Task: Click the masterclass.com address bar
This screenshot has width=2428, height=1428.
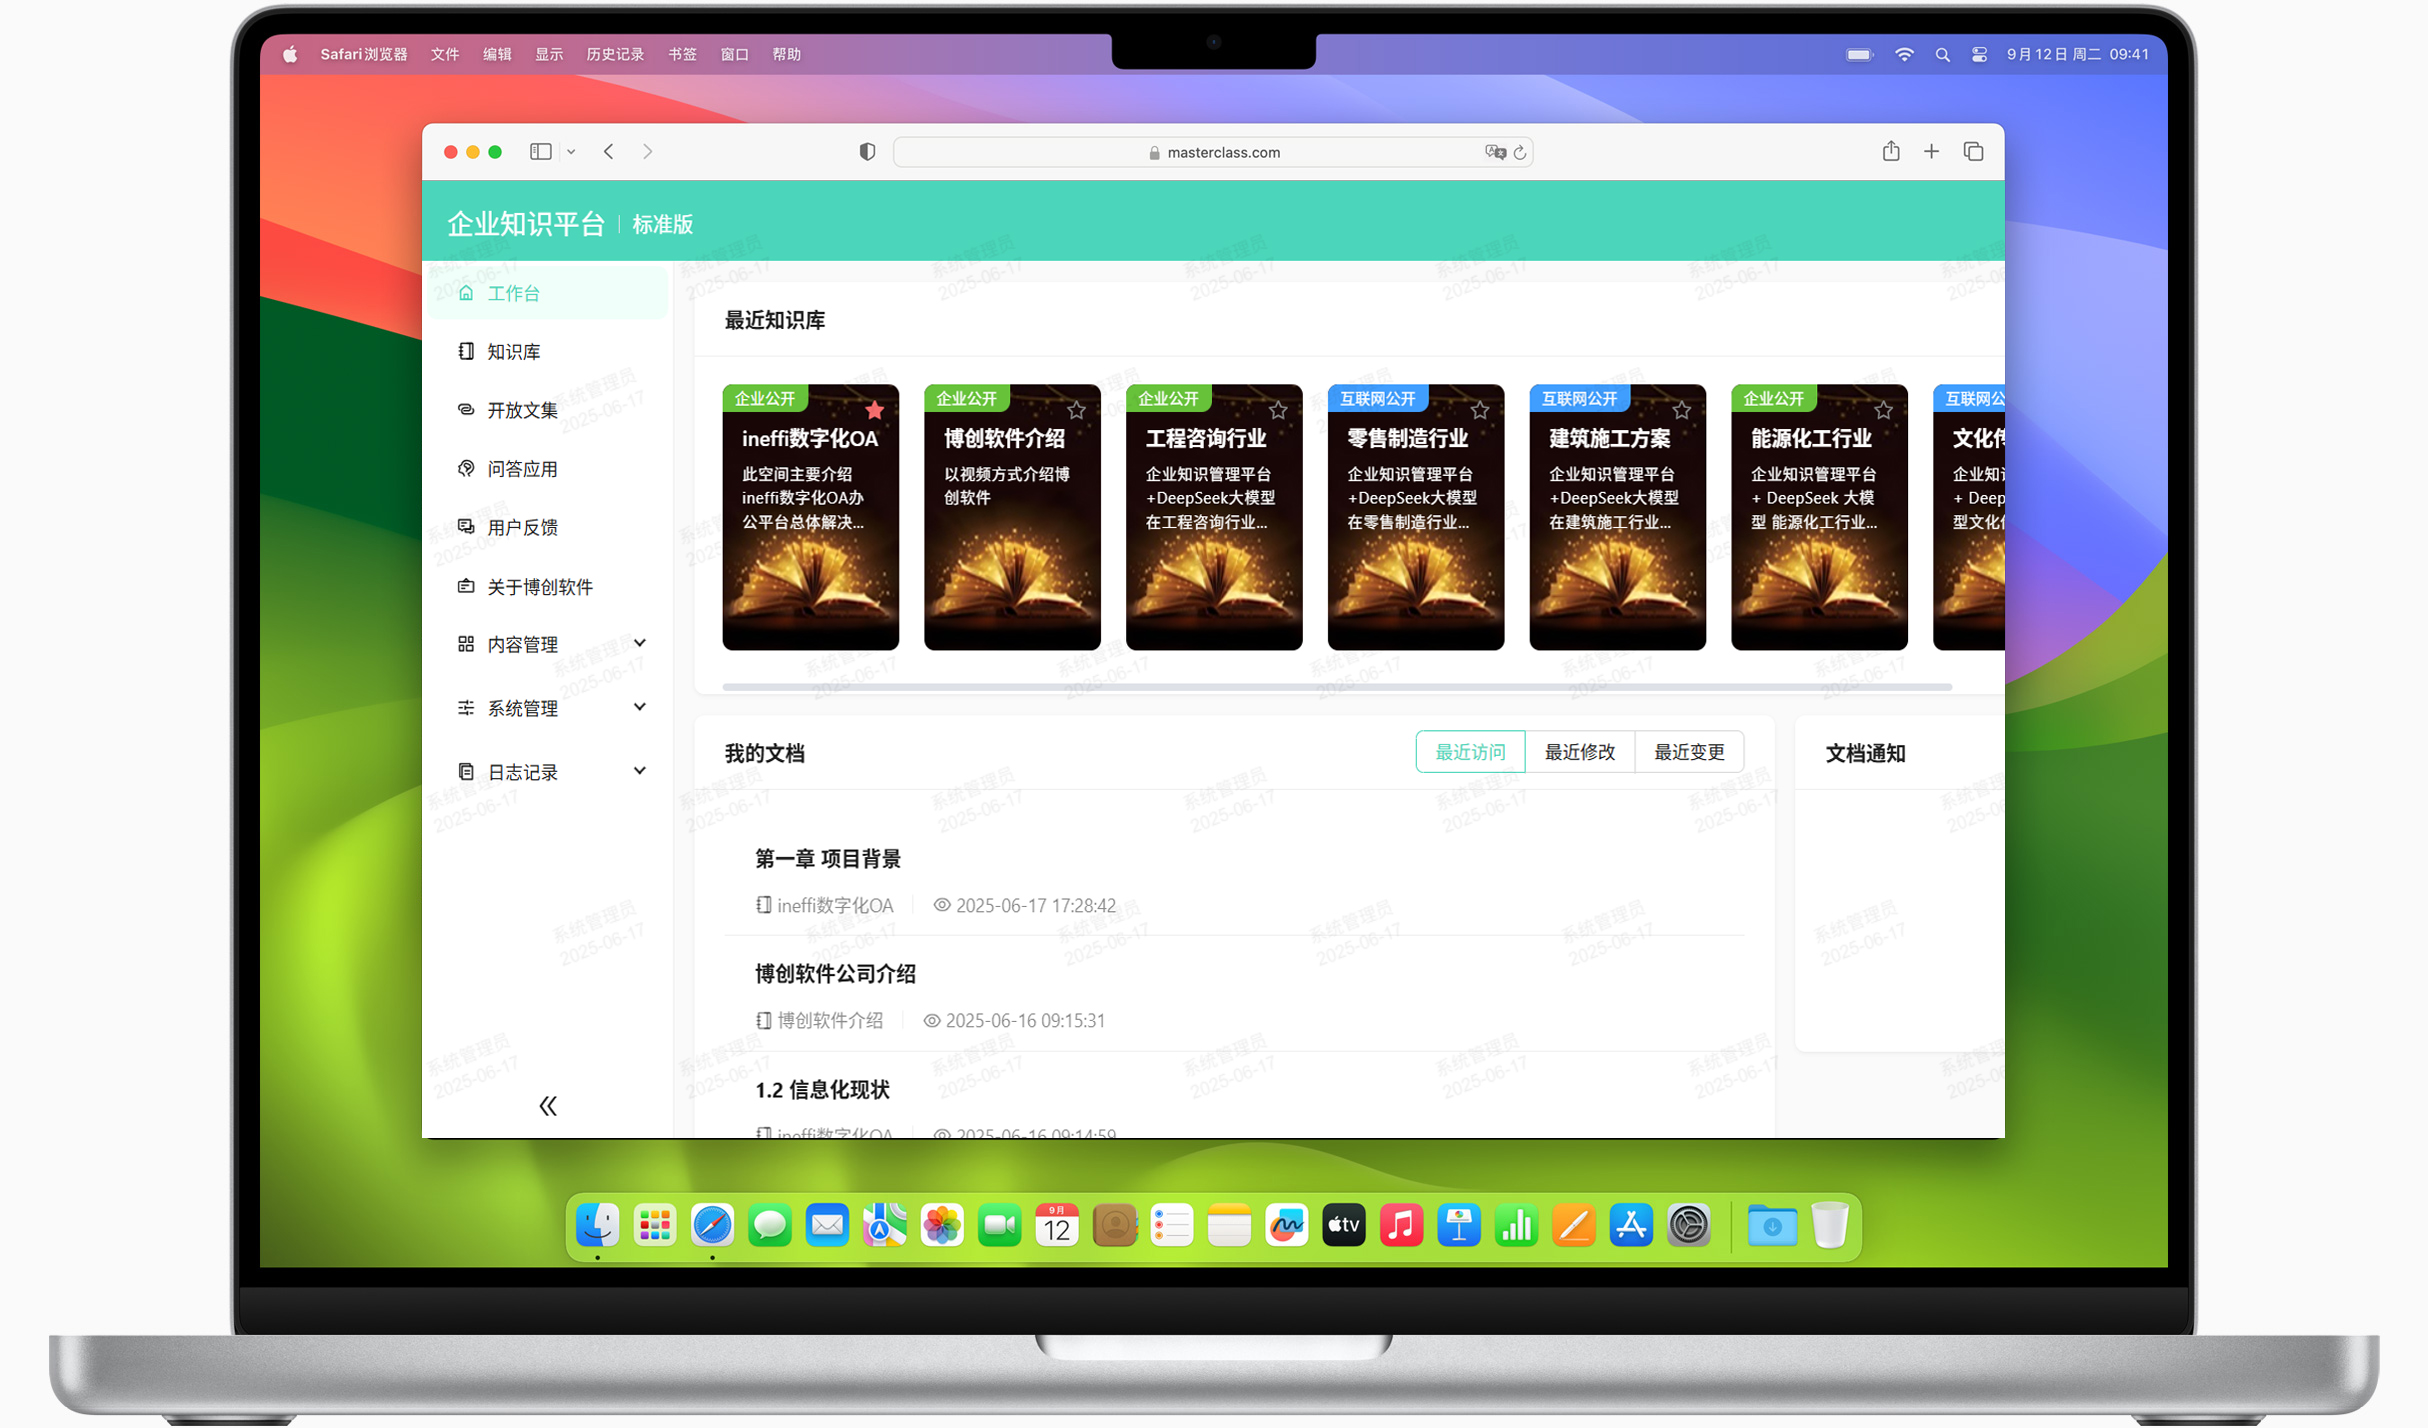Action: (x=1213, y=152)
